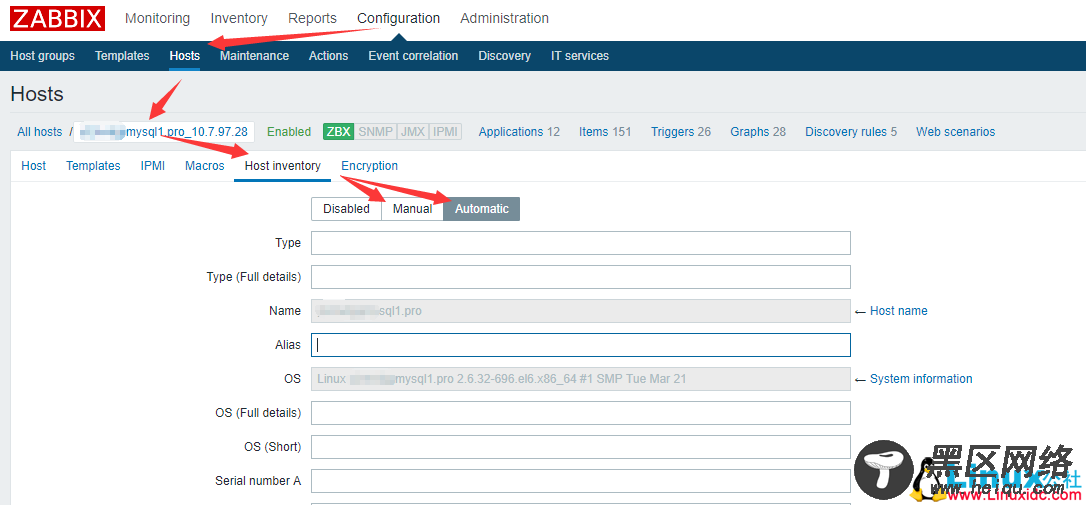
Task: Open the Discovery section
Action: (504, 56)
